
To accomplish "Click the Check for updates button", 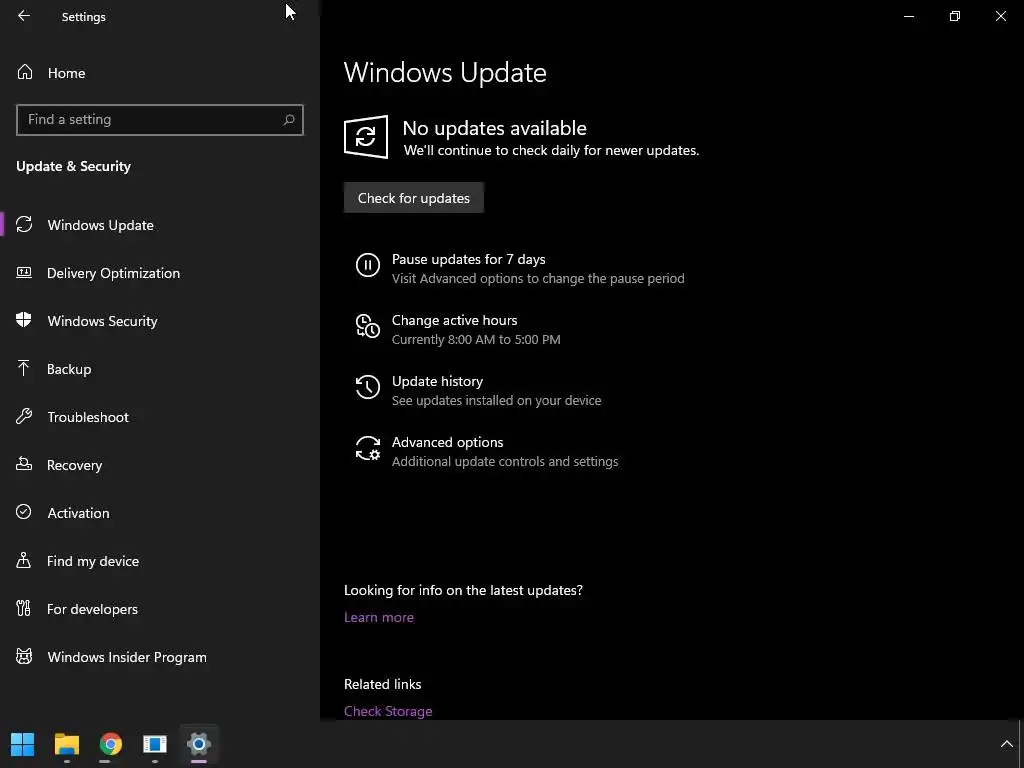I will click(x=413, y=197).
